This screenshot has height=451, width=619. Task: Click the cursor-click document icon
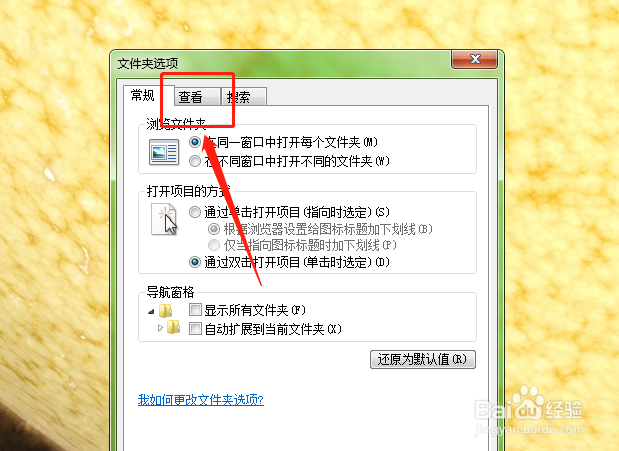[164, 219]
